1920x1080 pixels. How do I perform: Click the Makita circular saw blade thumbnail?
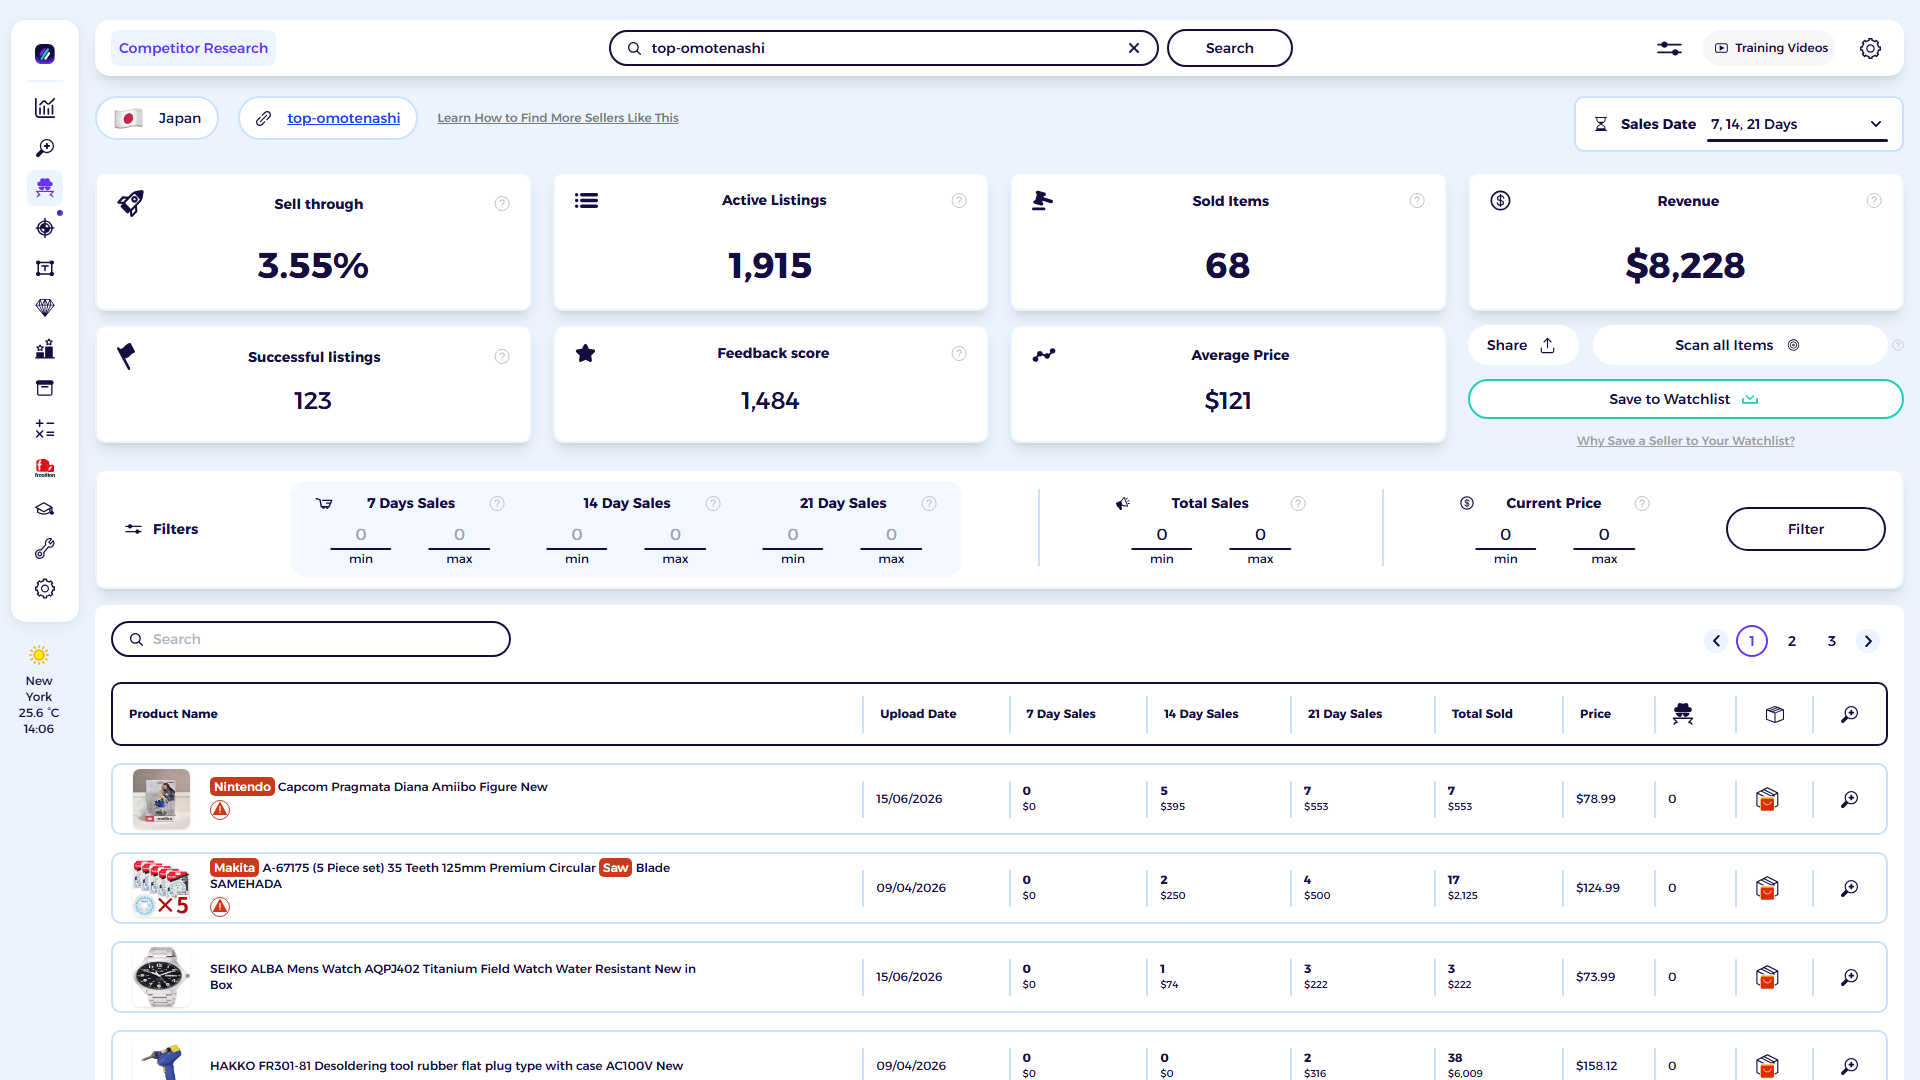(161, 888)
